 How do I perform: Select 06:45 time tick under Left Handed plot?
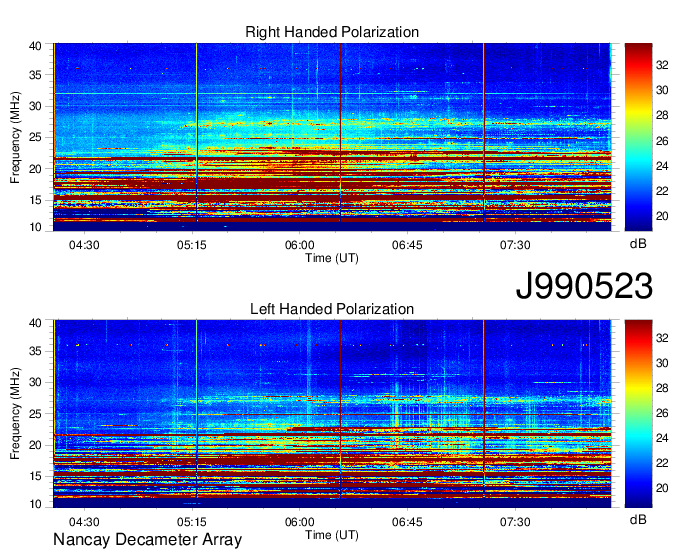tap(407, 522)
